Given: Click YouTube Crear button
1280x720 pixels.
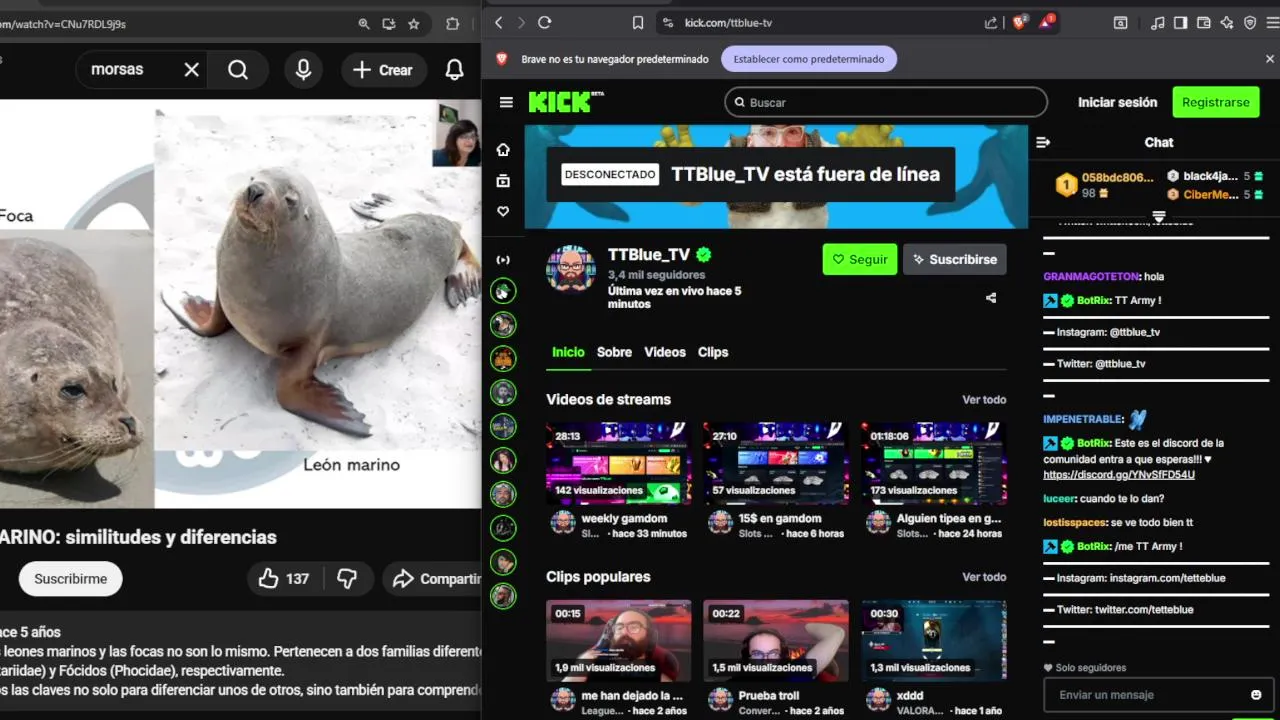Looking at the screenshot, I should coord(383,70).
